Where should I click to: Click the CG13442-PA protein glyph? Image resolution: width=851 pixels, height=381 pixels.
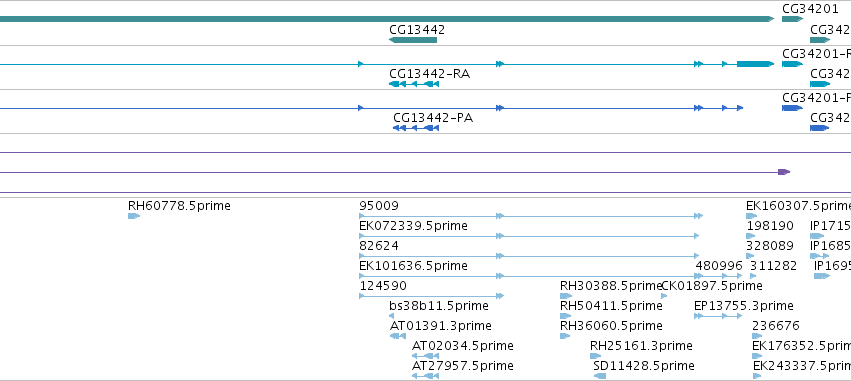(x=416, y=128)
